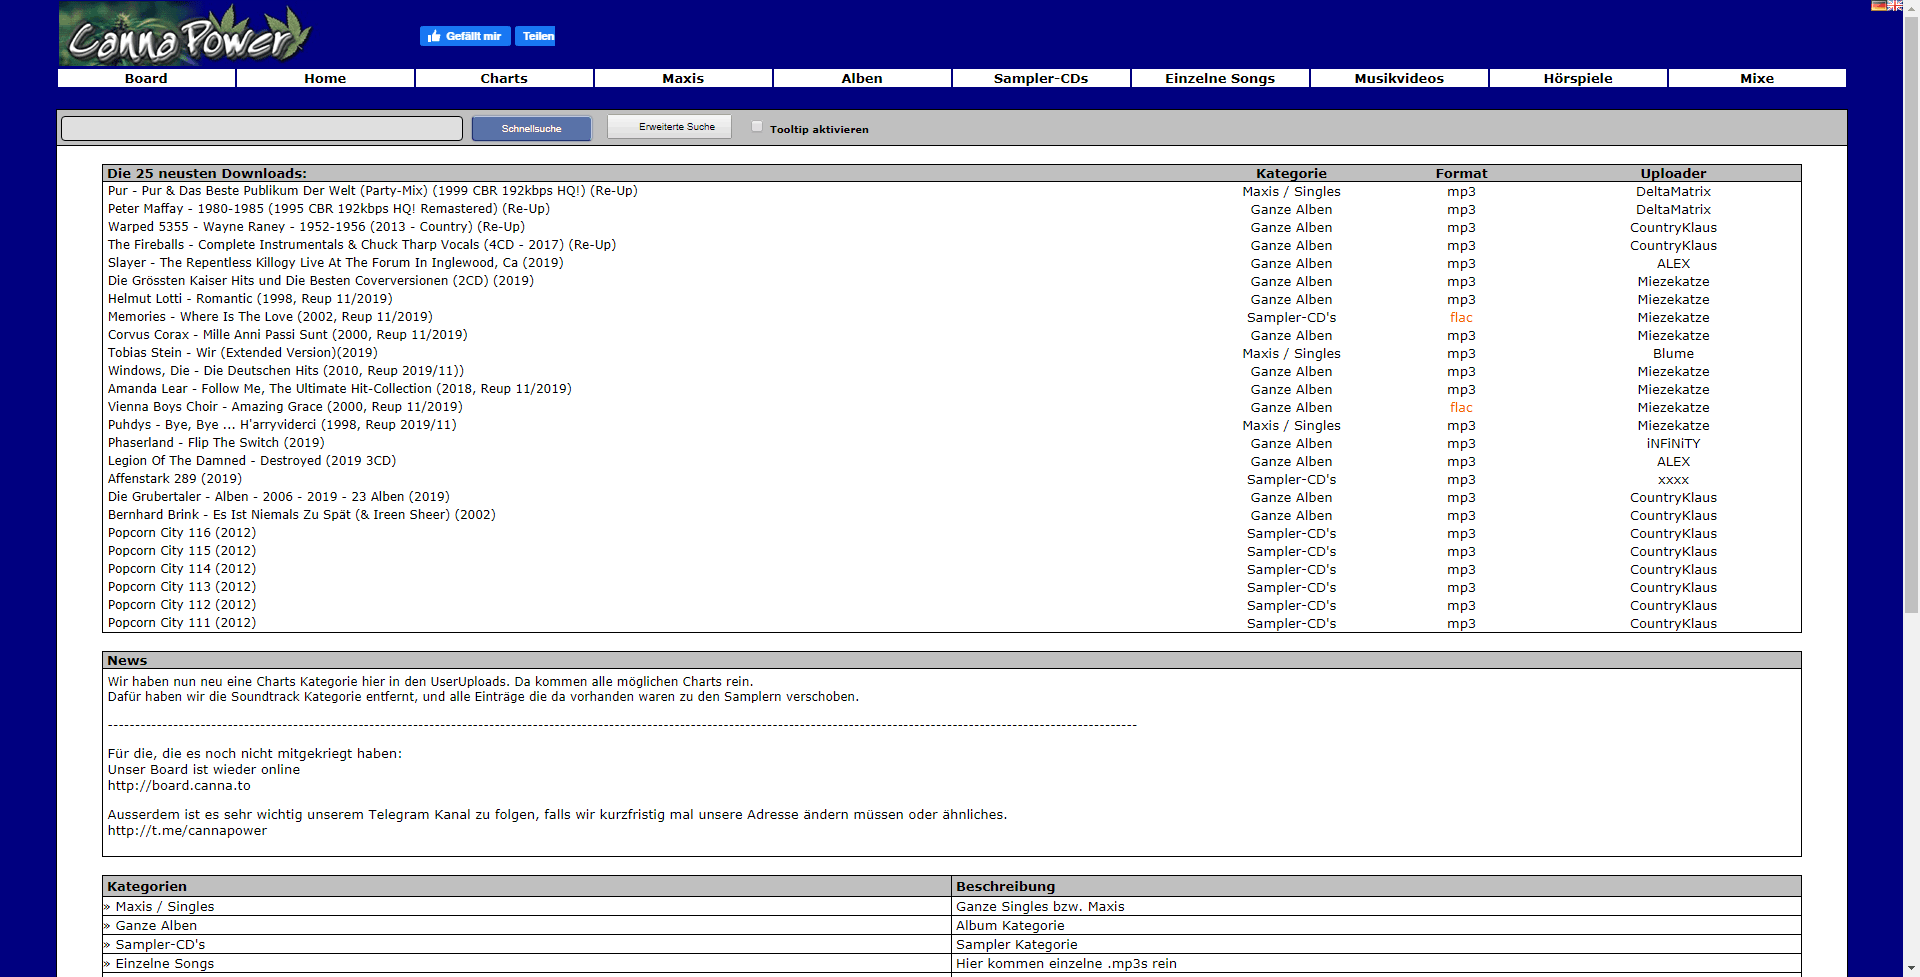Open Popcorn City 113 (2012) entry

(182, 587)
